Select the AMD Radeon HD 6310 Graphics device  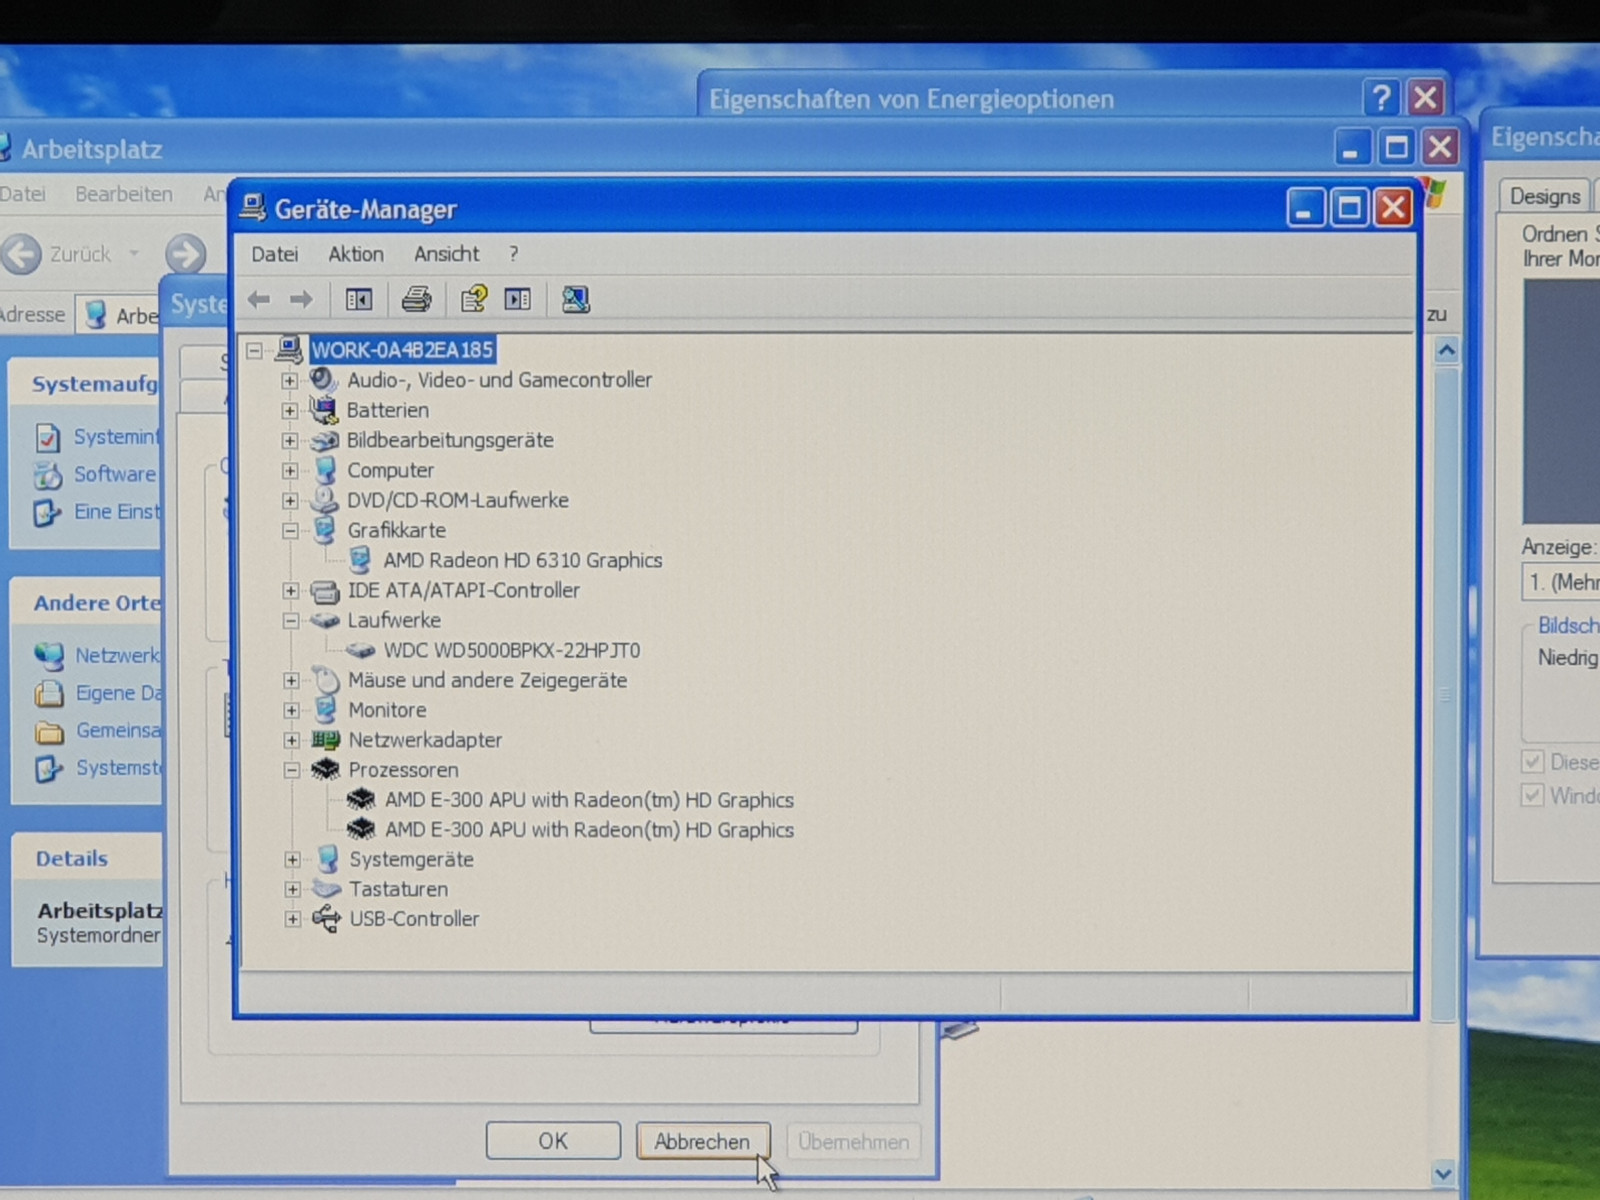point(522,560)
